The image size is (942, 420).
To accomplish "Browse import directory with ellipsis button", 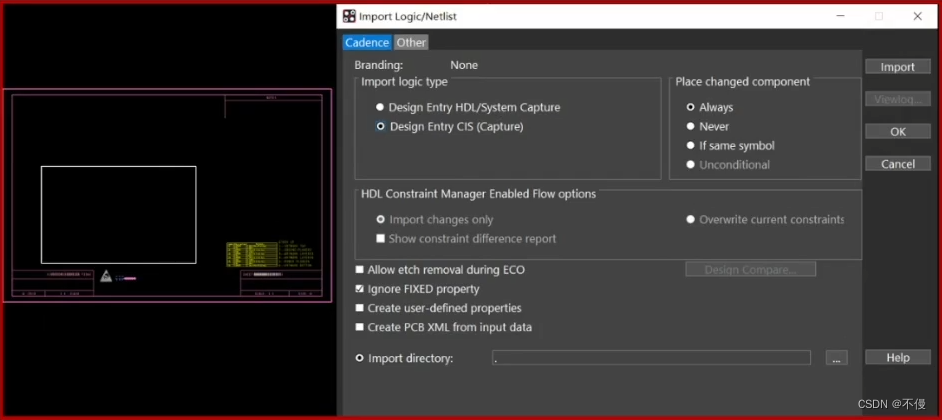I will point(836,358).
